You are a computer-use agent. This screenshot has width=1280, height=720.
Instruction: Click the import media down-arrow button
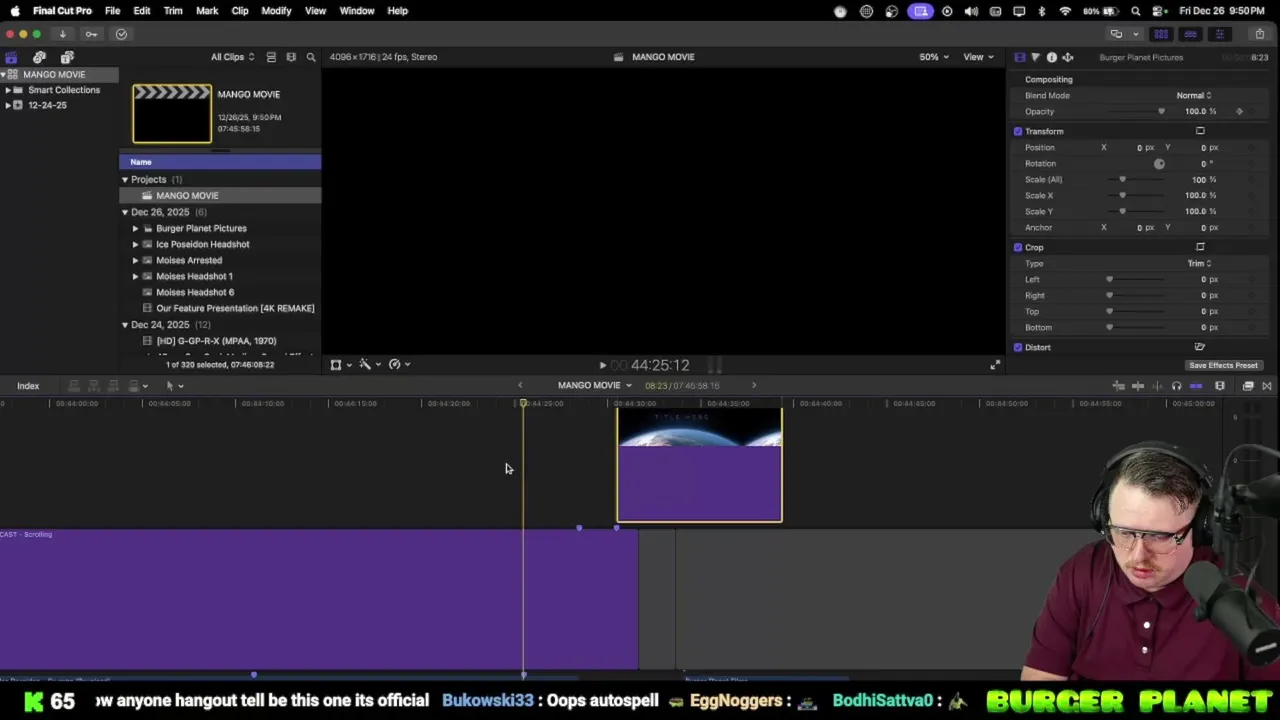[62, 34]
